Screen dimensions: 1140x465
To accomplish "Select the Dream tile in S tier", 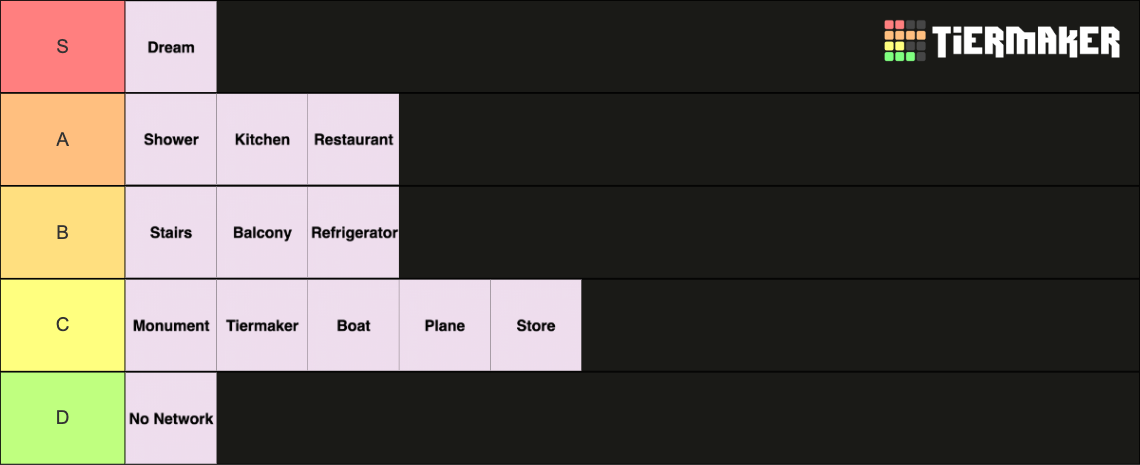I will [x=171, y=46].
